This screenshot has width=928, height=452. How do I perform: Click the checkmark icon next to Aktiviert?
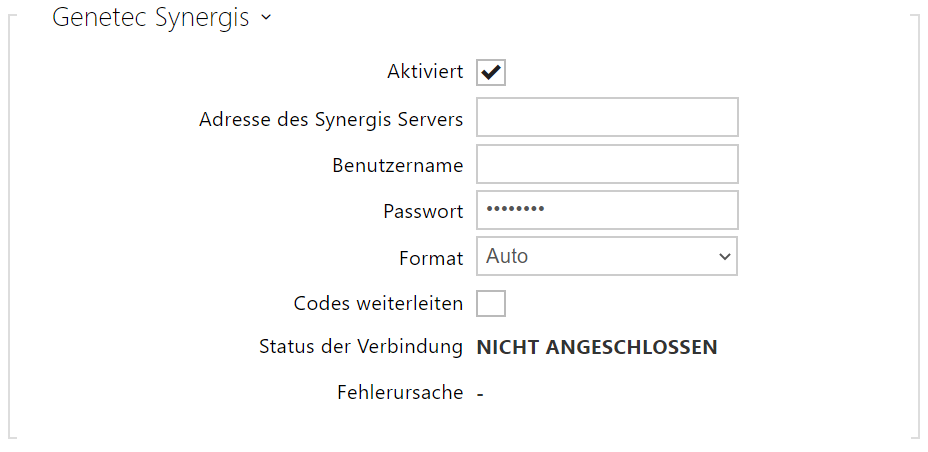[491, 72]
